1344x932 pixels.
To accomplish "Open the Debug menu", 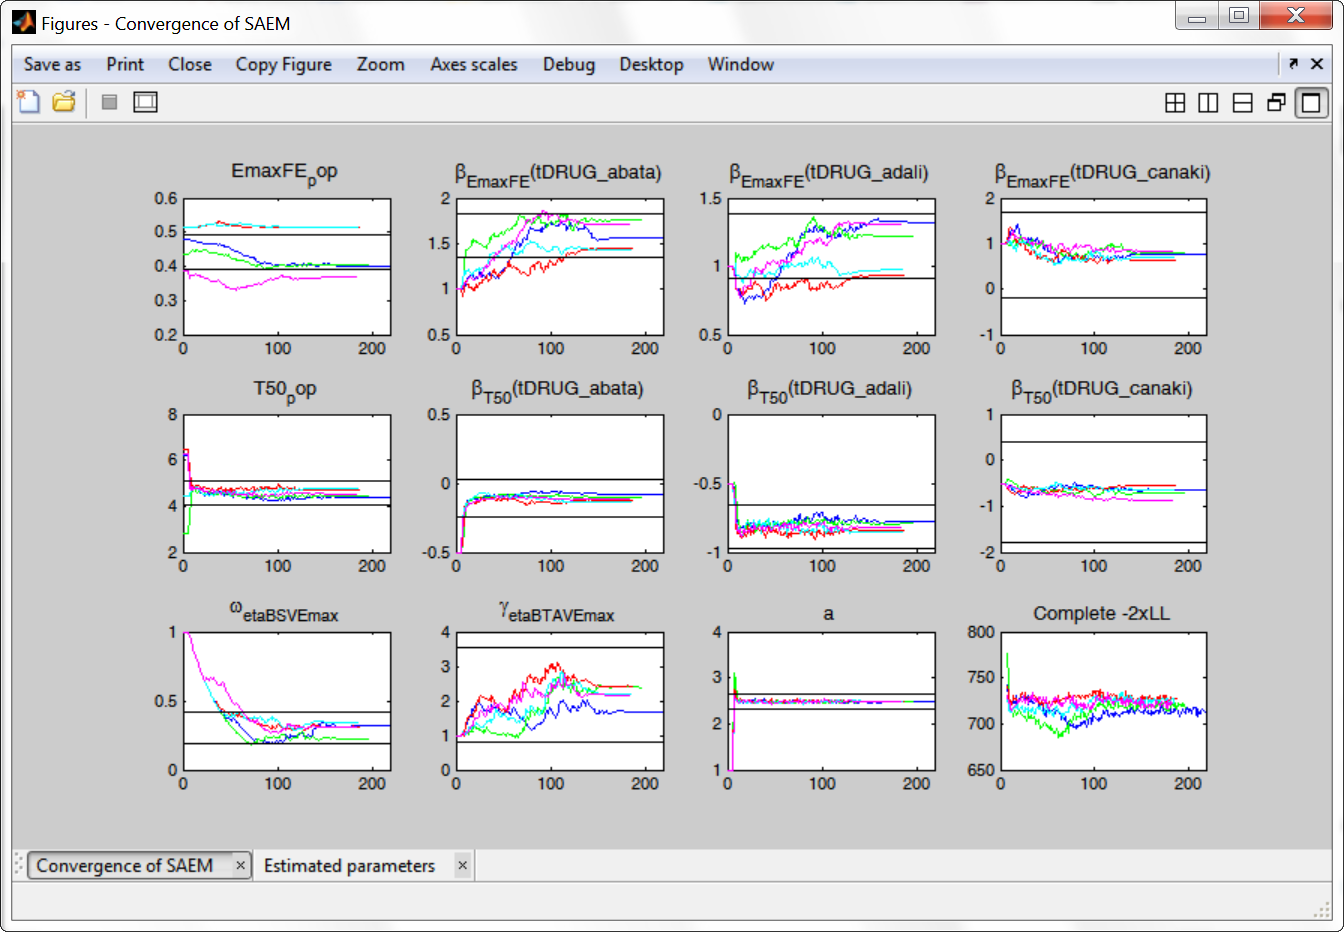I will tap(569, 64).
